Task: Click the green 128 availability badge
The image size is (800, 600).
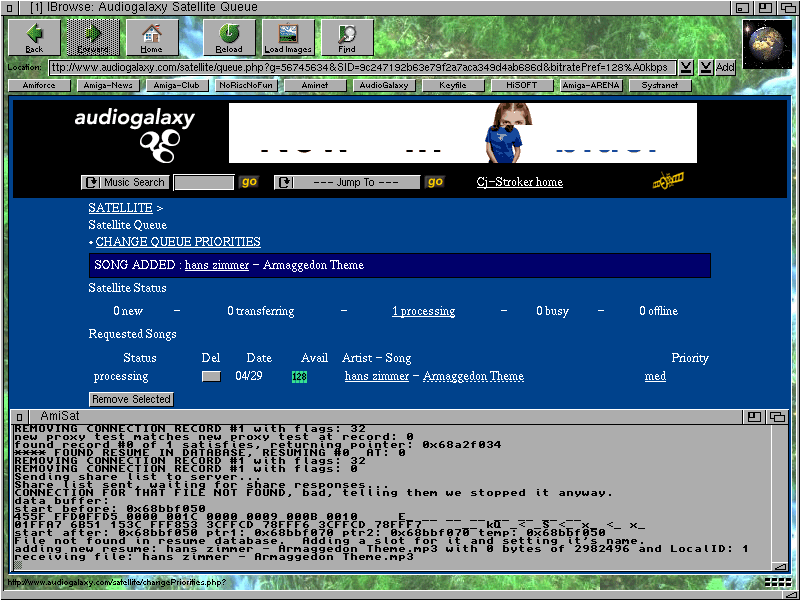Action: (x=299, y=377)
